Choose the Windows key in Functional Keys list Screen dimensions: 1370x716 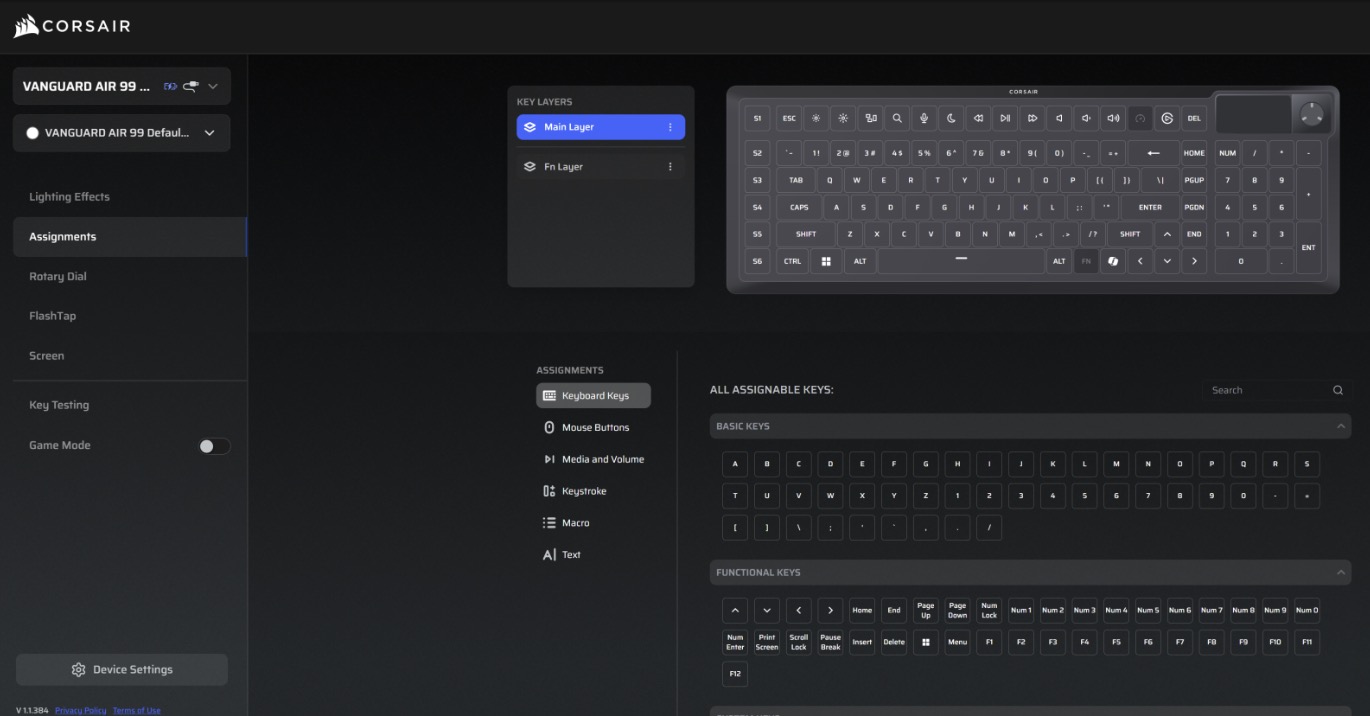(925, 642)
